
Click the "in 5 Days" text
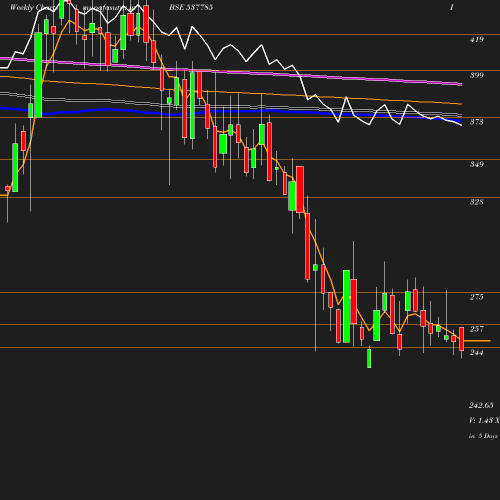483,436
